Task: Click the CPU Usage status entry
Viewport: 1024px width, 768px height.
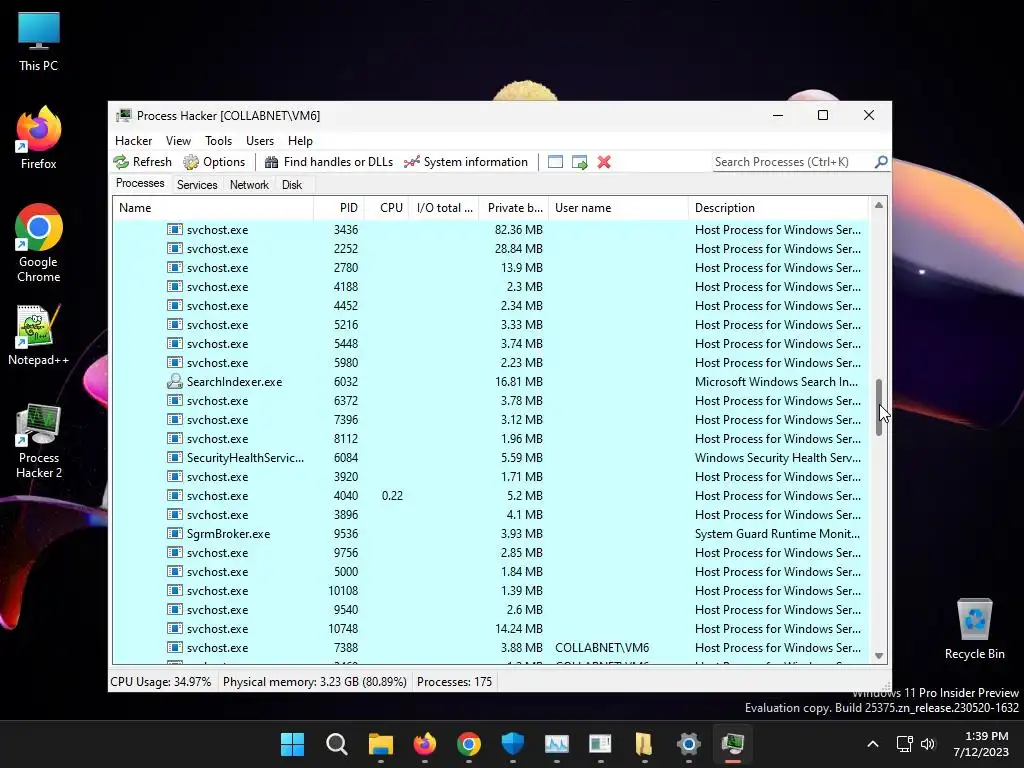Action: pos(161,682)
